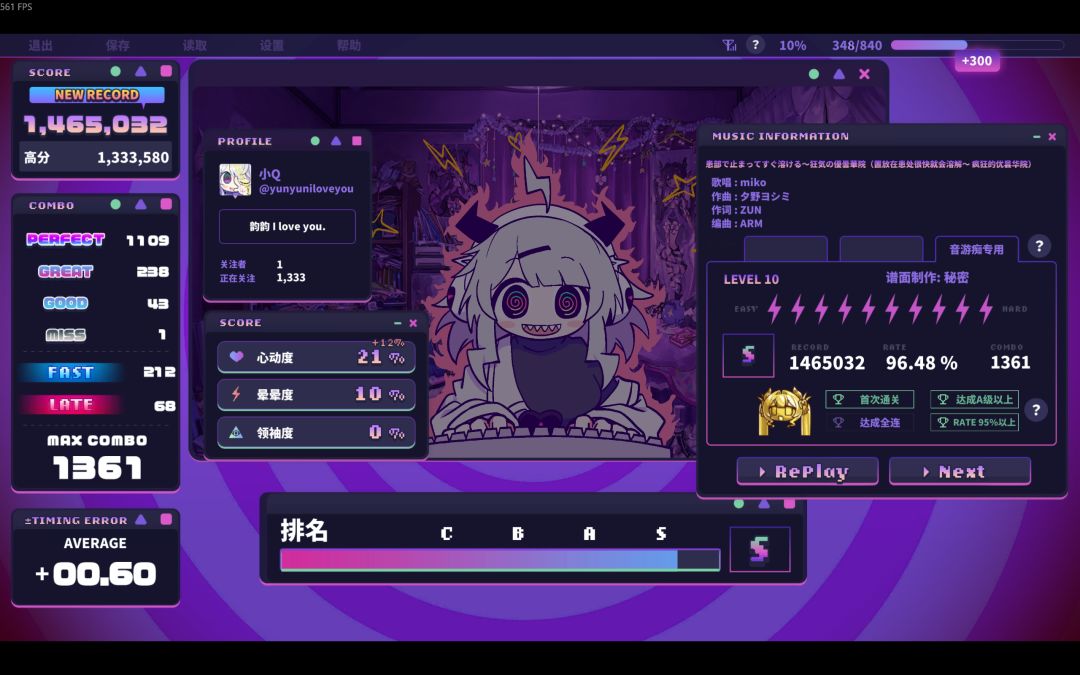Open the 设置 menu
The height and width of the screenshot is (675, 1080).
(x=272, y=45)
